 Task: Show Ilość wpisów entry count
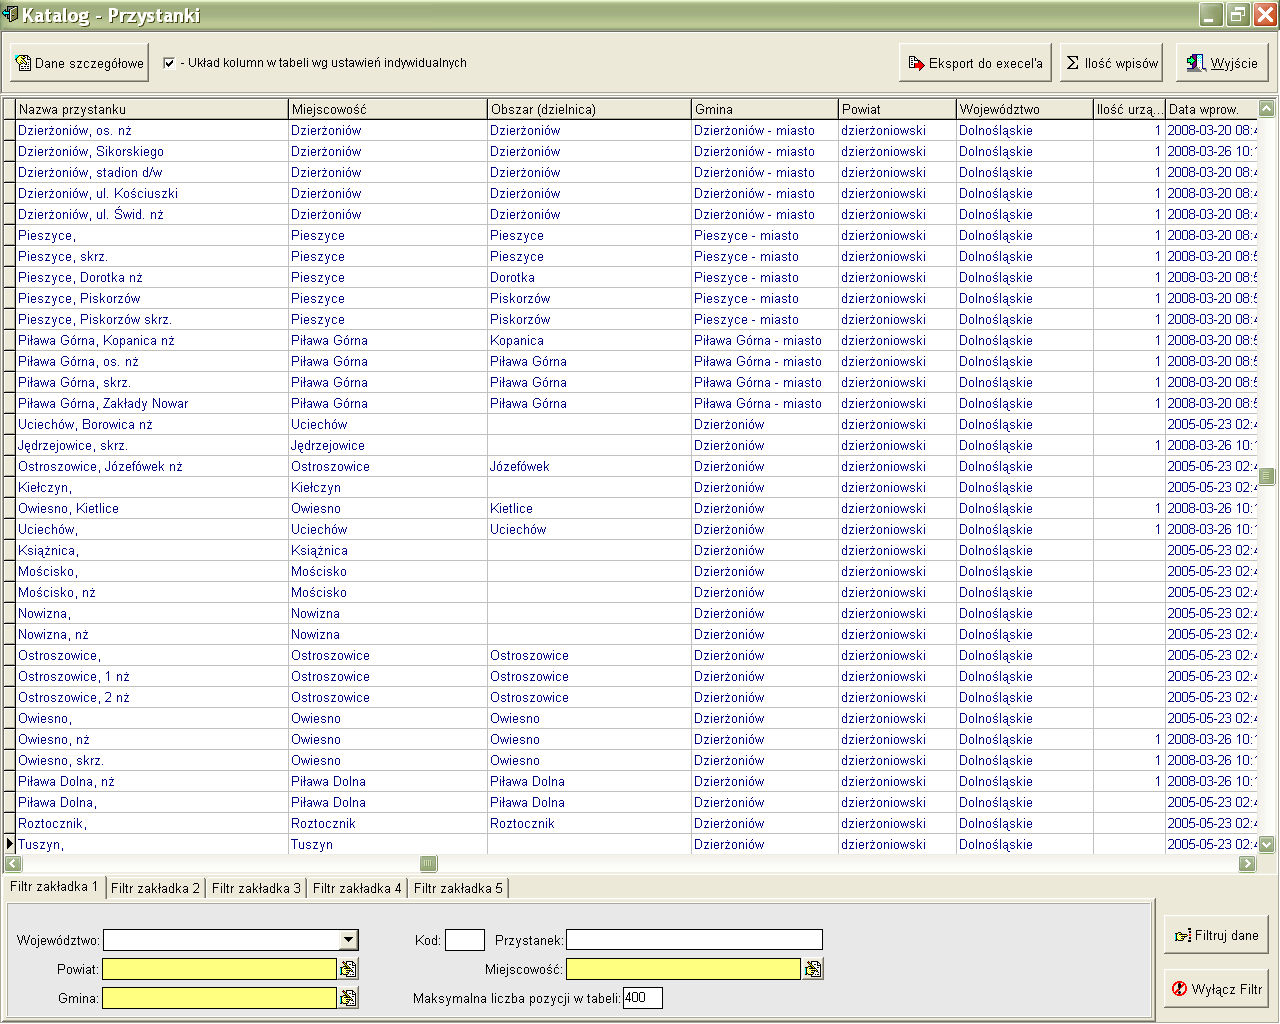(1112, 63)
